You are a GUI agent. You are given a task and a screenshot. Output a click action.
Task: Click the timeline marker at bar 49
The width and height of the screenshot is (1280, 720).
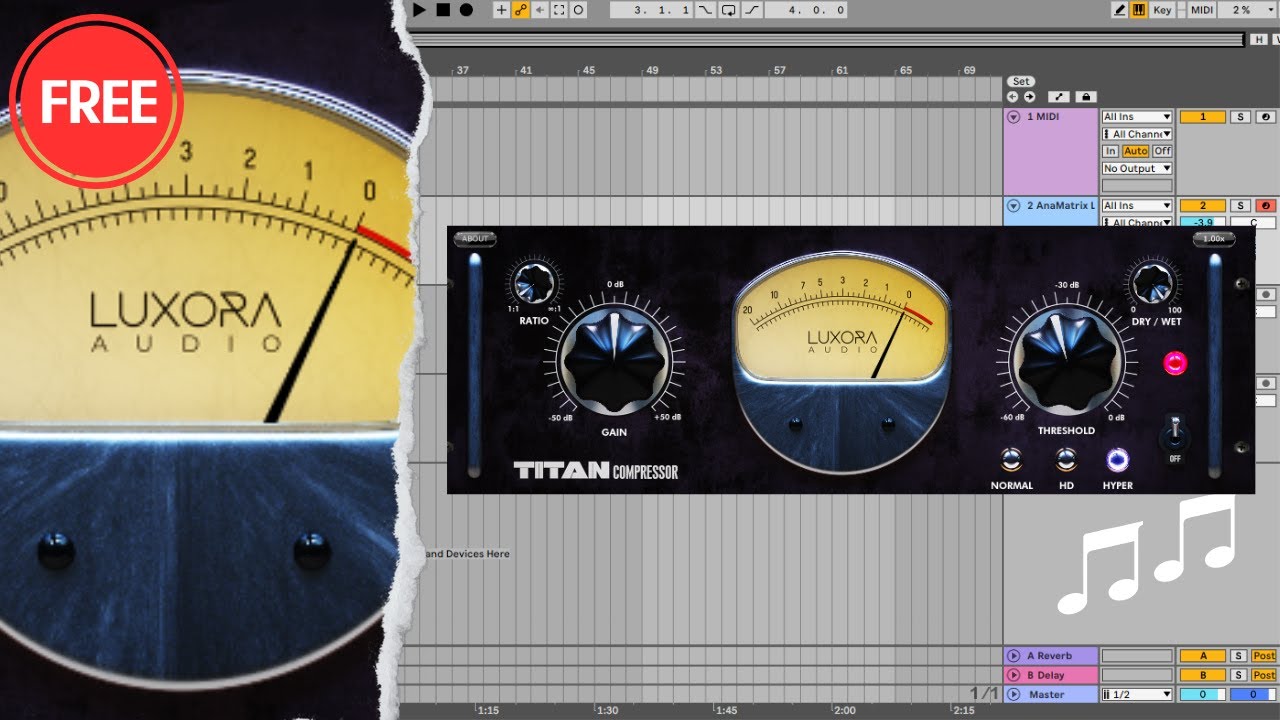pos(652,71)
